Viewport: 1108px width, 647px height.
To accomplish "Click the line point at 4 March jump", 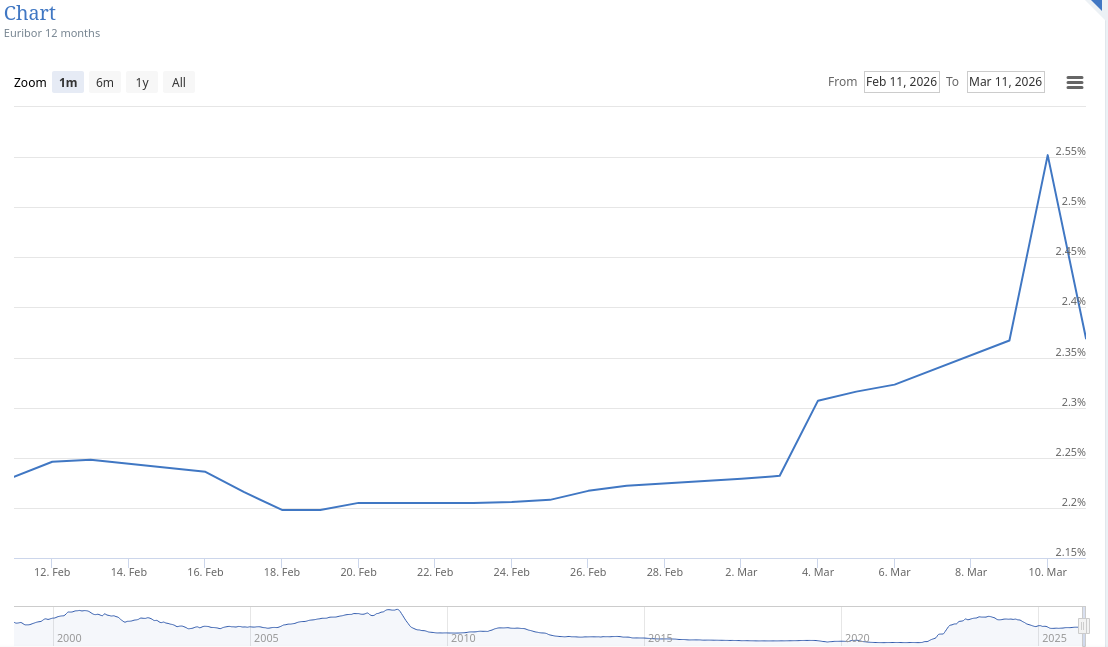I will tap(818, 401).
